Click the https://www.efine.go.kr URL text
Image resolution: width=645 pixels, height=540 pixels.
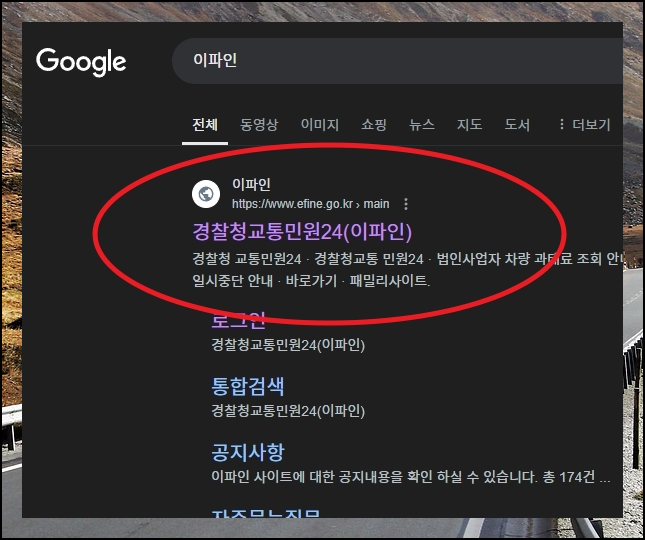pyautogui.click(x=311, y=204)
